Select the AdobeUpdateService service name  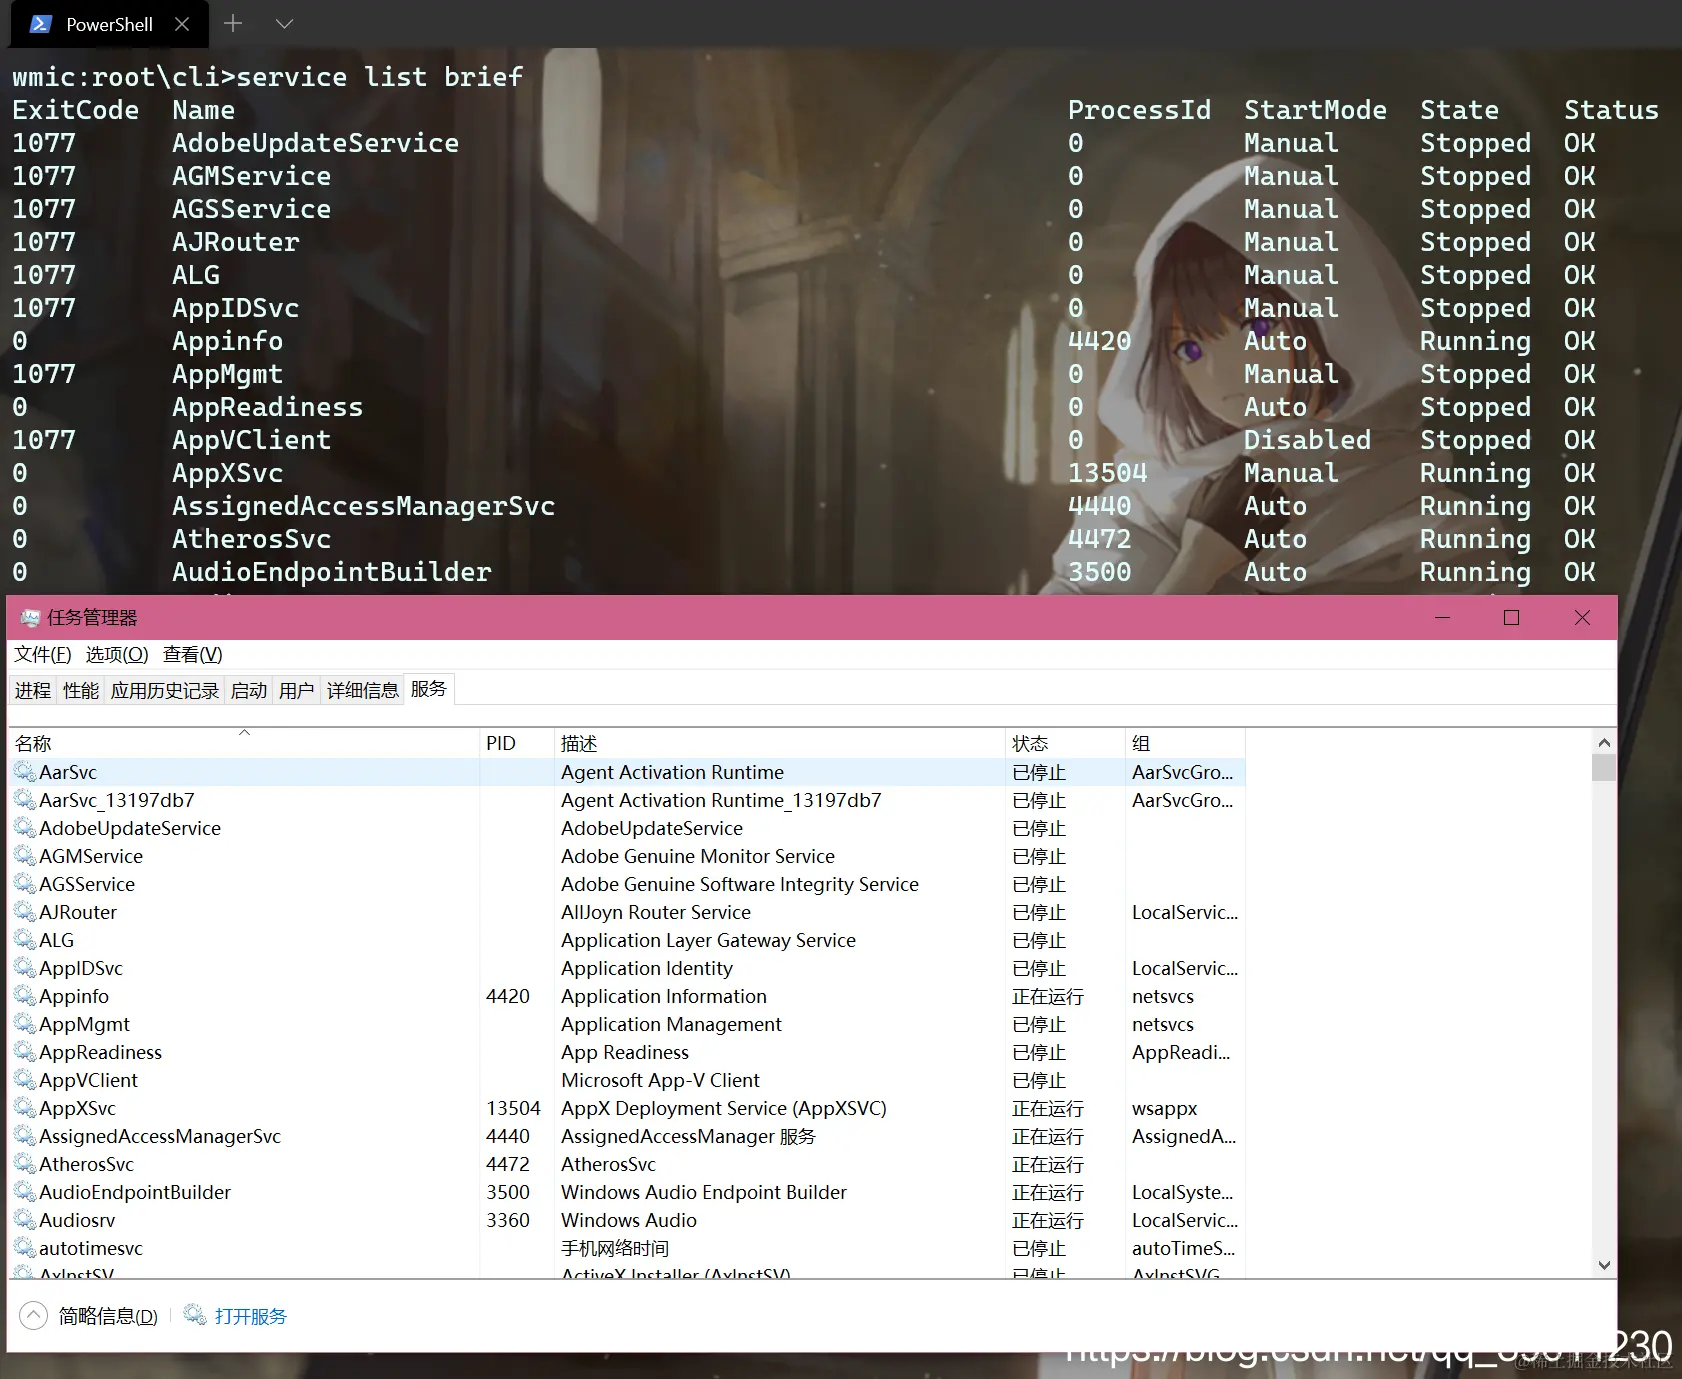tap(130, 828)
